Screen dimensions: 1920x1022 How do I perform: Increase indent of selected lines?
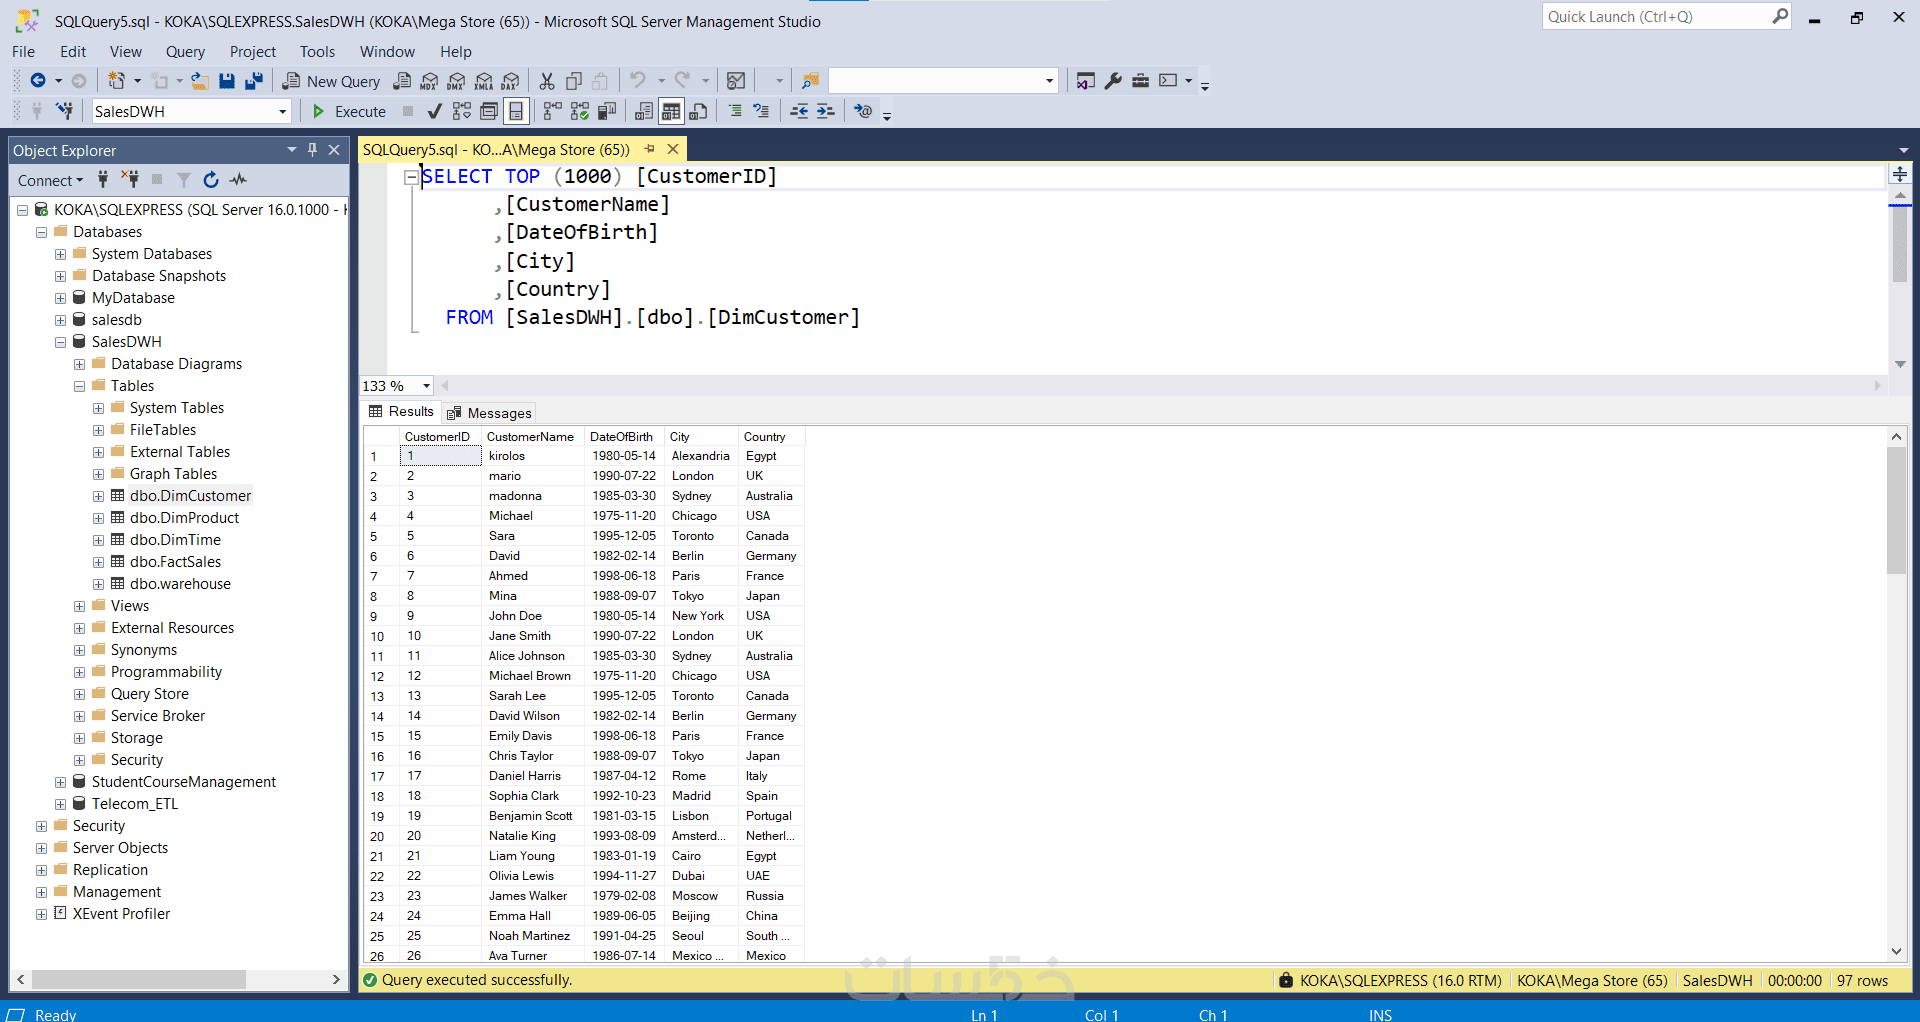point(826,111)
